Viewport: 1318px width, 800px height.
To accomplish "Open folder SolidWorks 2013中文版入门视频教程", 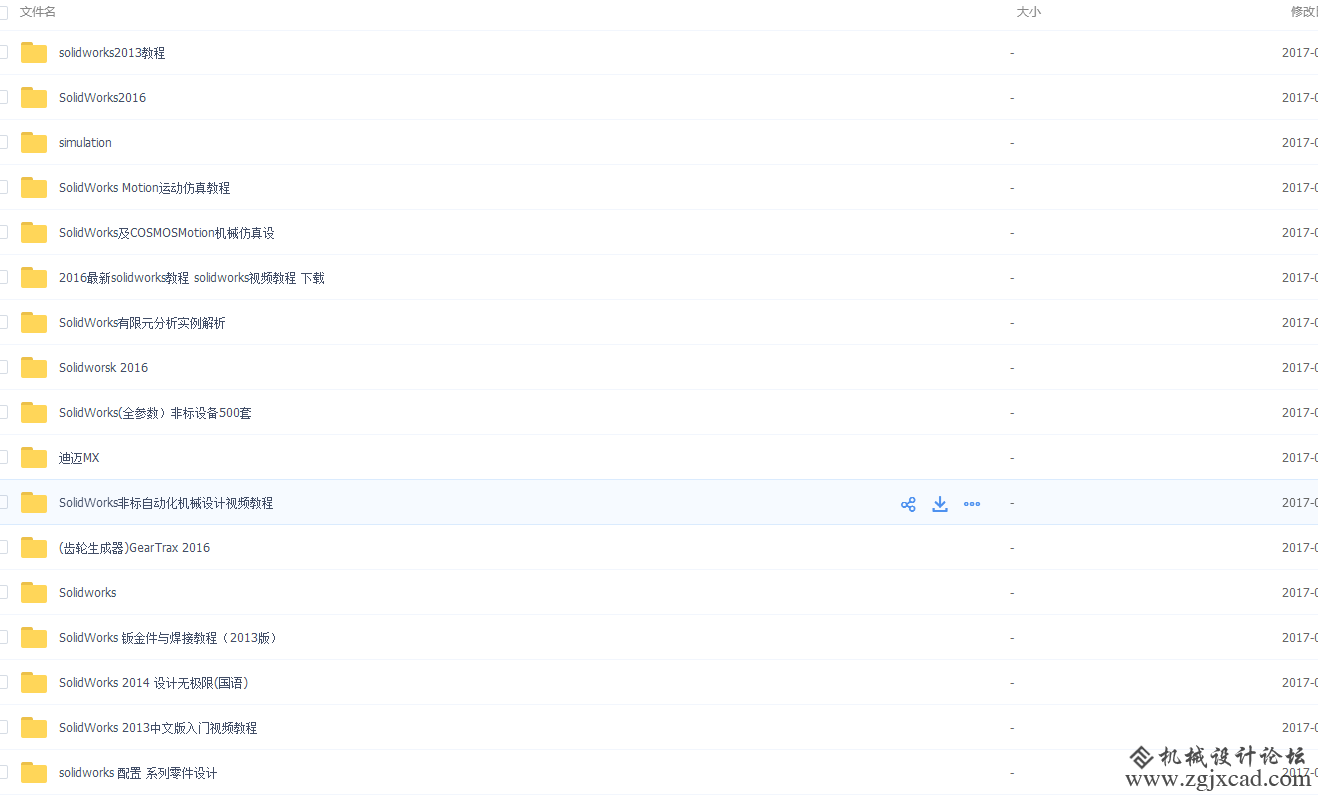I will coord(158,728).
